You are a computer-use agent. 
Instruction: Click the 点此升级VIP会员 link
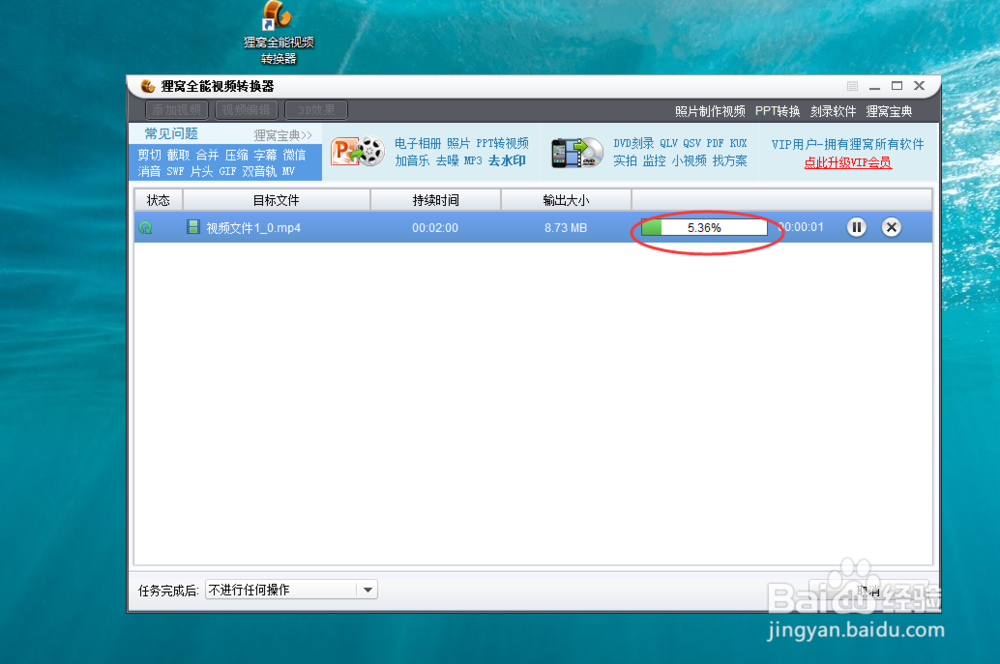pyautogui.click(x=848, y=162)
